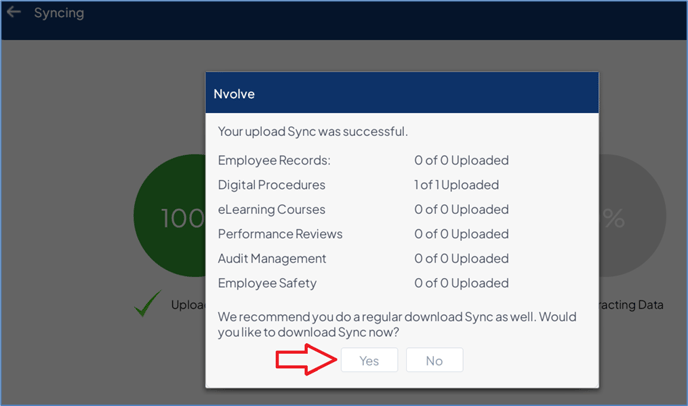Select 'Your upload Sync was successful.' message
The height and width of the screenshot is (406, 688).
313,132
